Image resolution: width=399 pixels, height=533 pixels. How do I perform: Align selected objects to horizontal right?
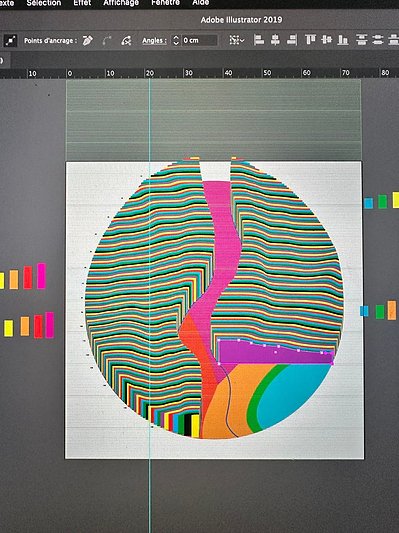pos(292,40)
